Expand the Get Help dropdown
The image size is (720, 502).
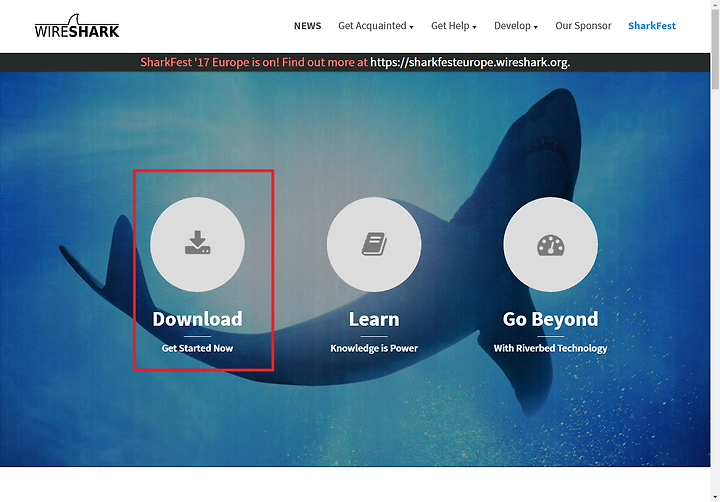454,26
